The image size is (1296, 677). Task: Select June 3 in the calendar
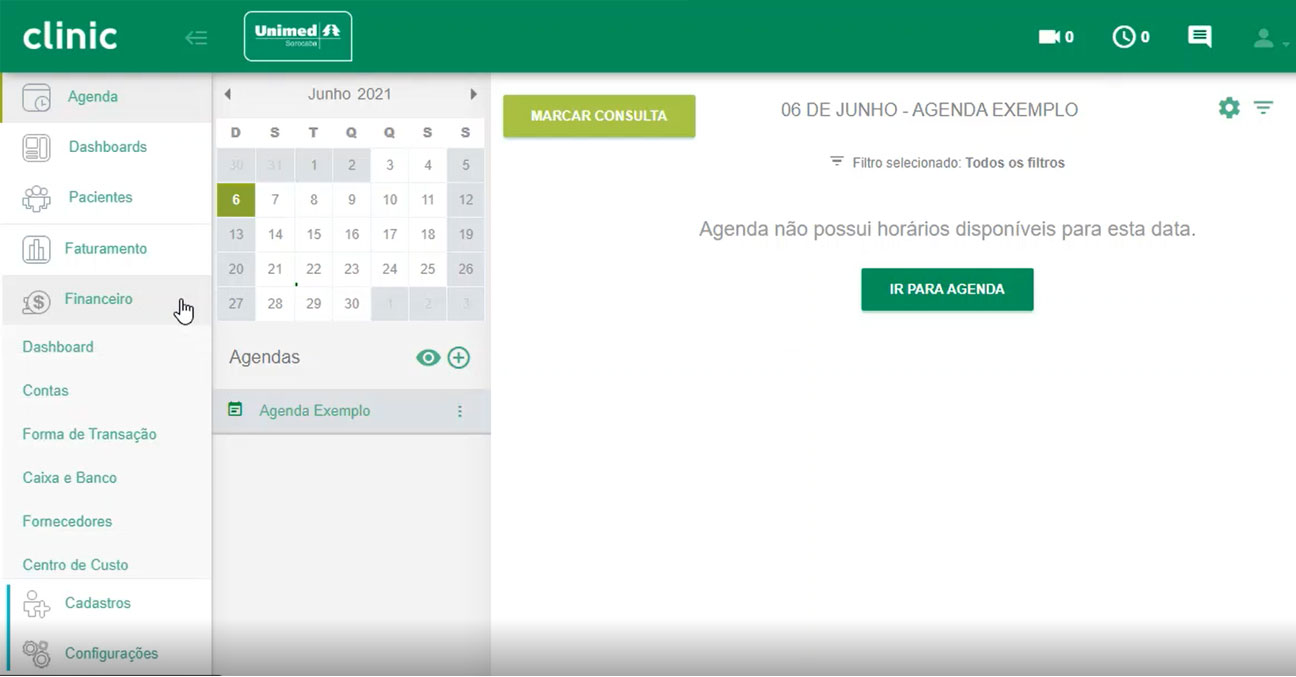[390, 166]
